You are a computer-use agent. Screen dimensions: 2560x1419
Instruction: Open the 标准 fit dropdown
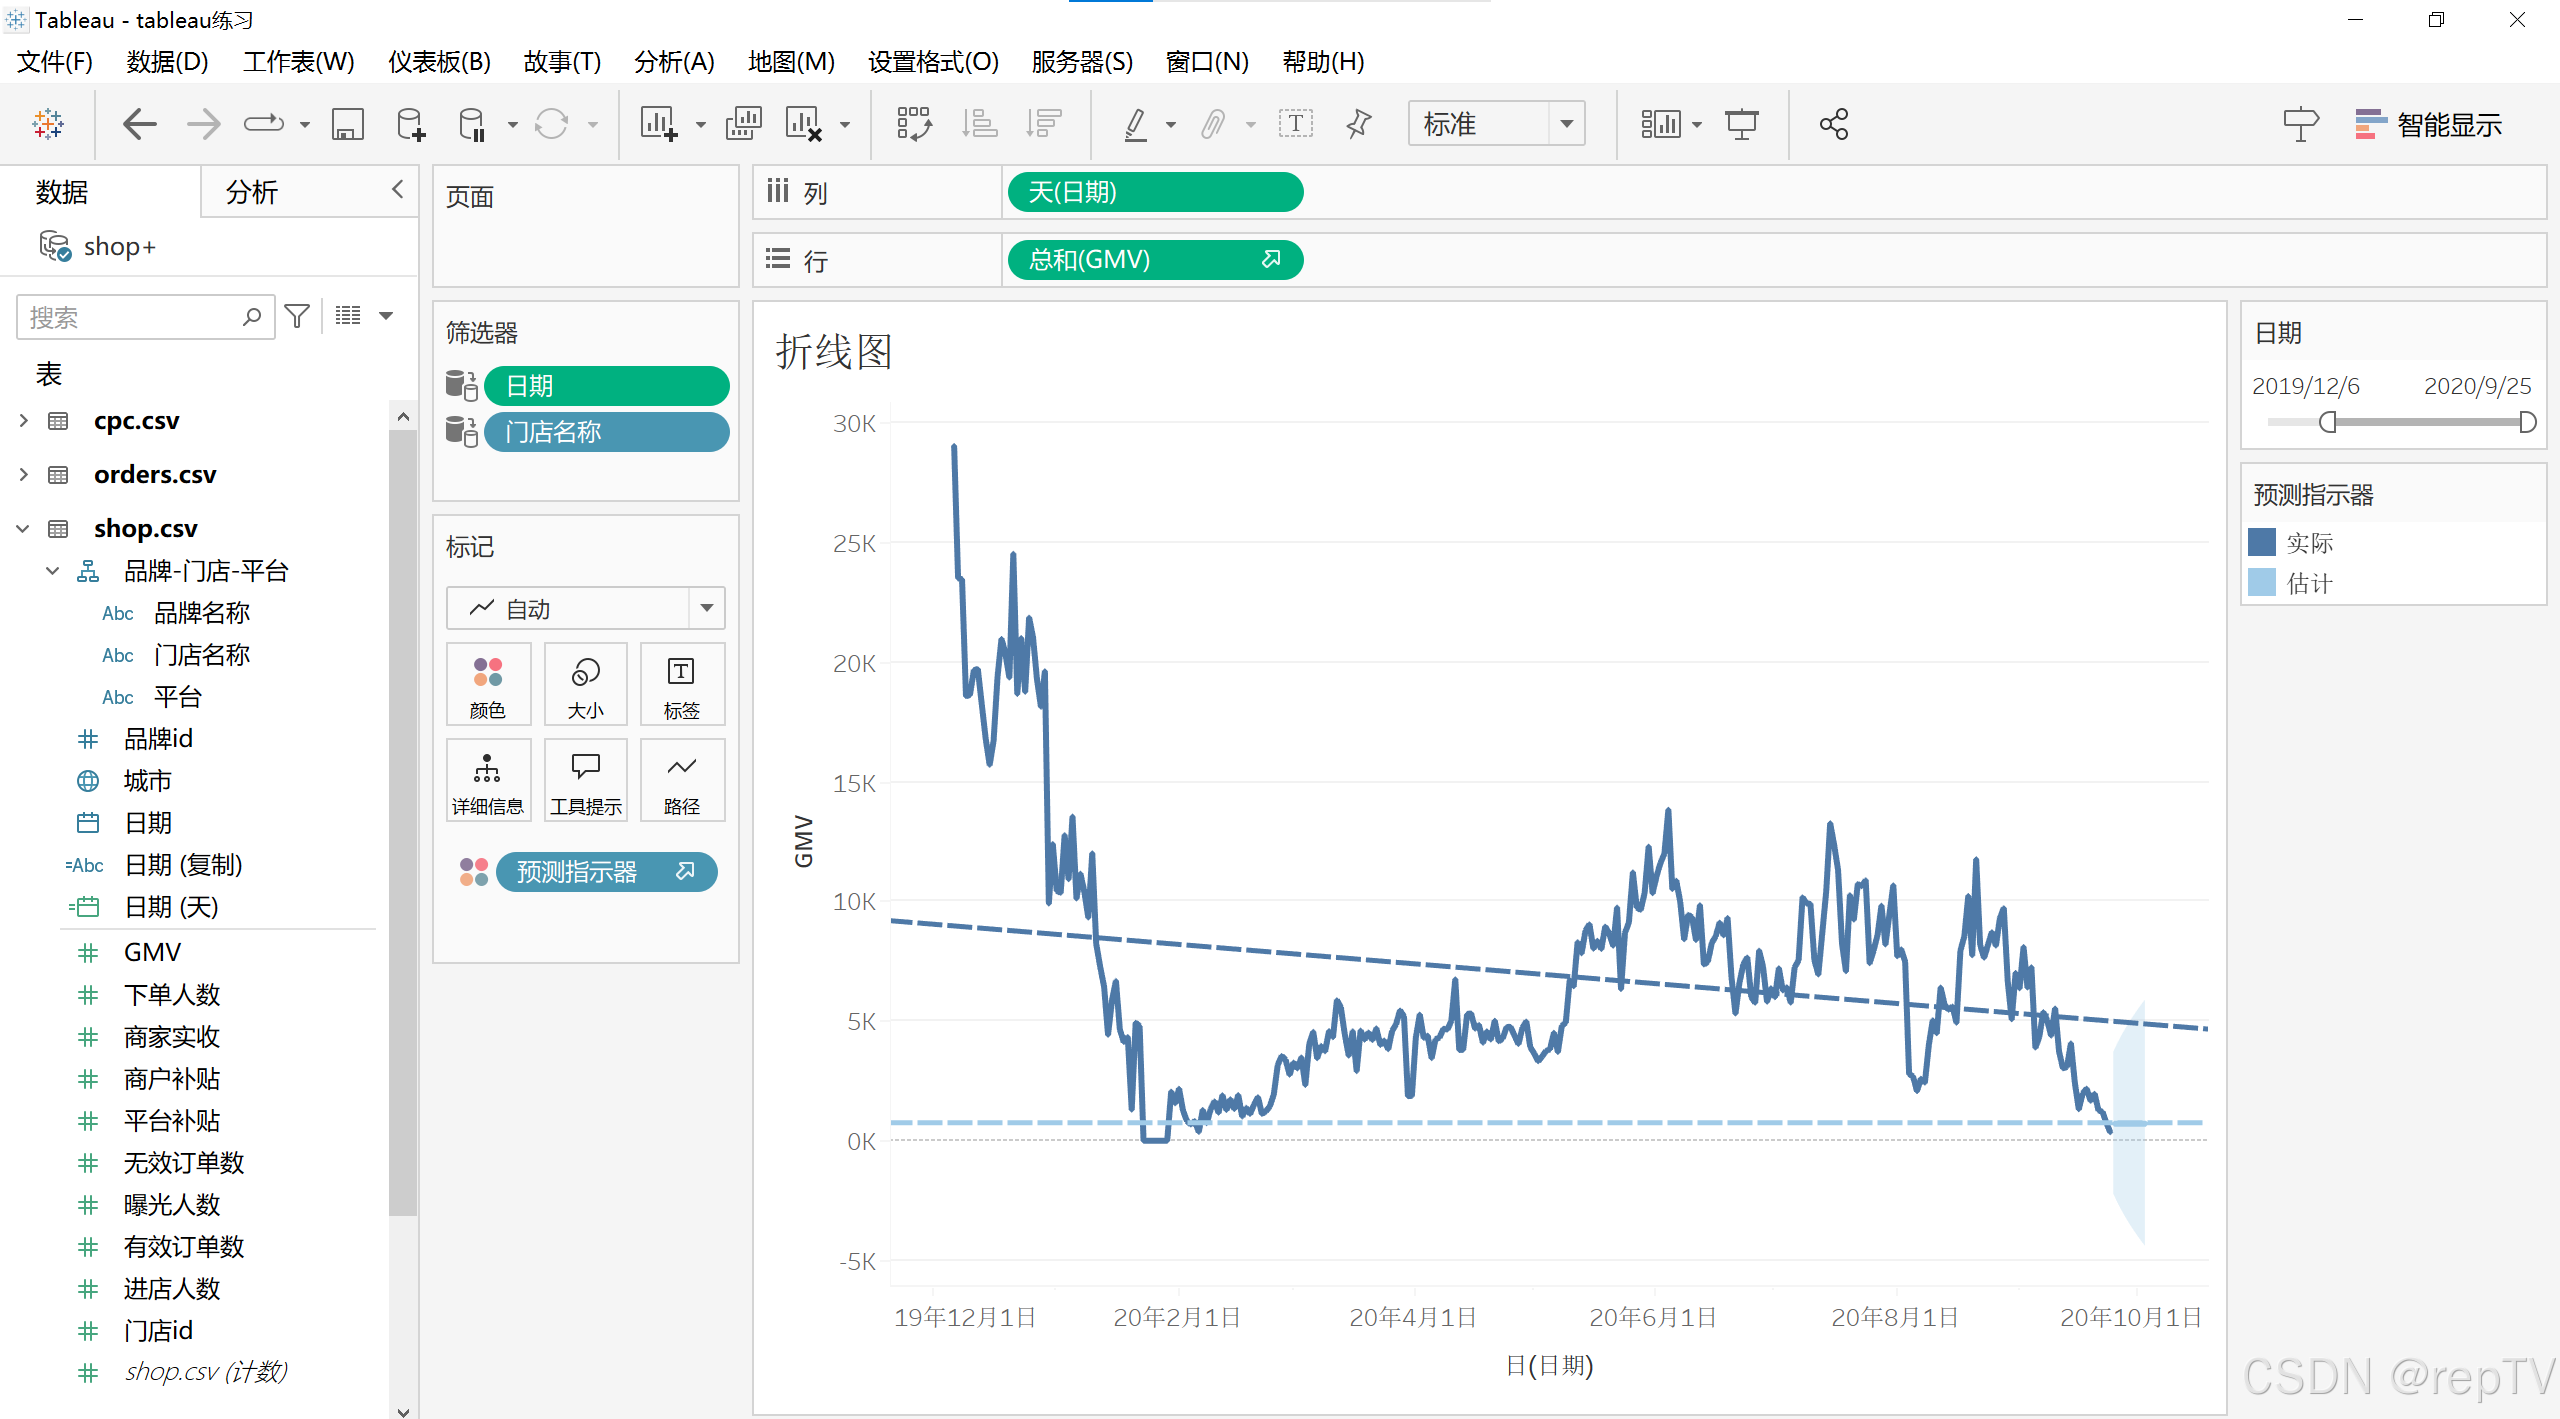click(x=1496, y=124)
